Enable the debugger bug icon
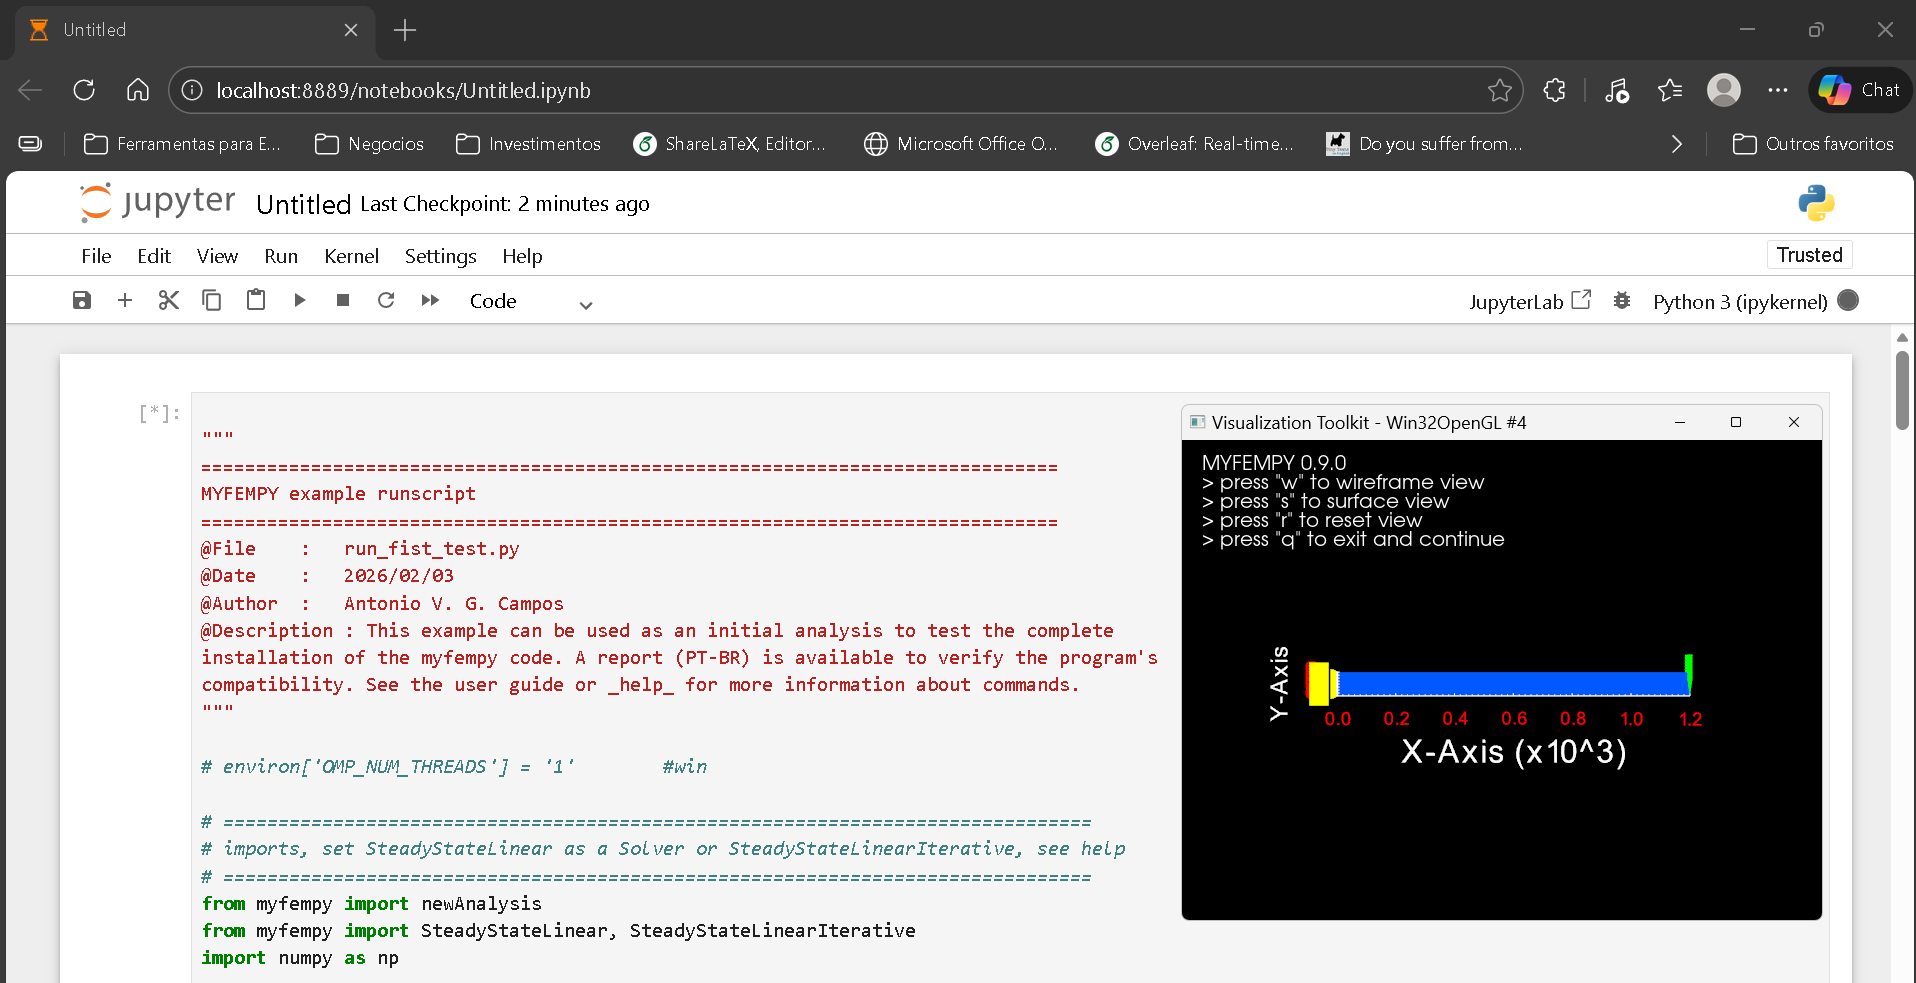This screenshot has height=983, width=1916. coord(1622,301)
